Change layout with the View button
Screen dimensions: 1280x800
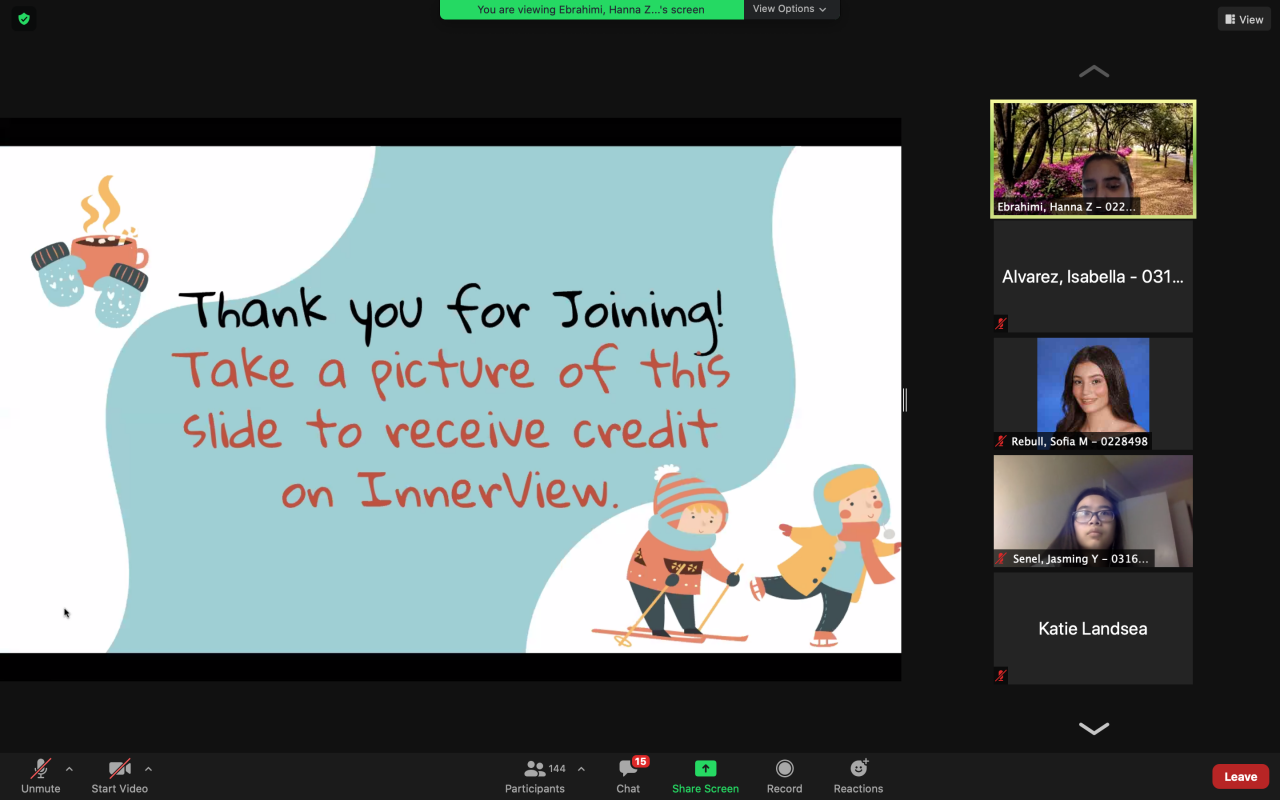click(1244, 19)
